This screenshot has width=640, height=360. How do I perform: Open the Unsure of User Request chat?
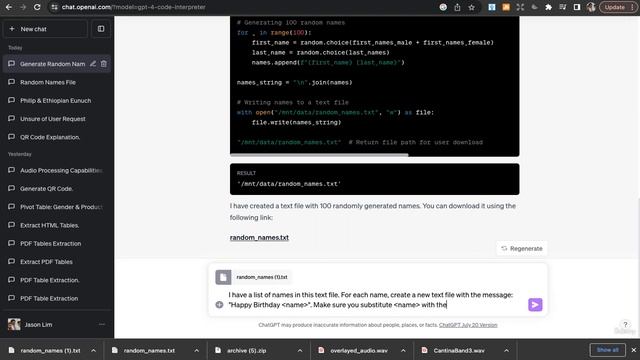click(57, 119)
